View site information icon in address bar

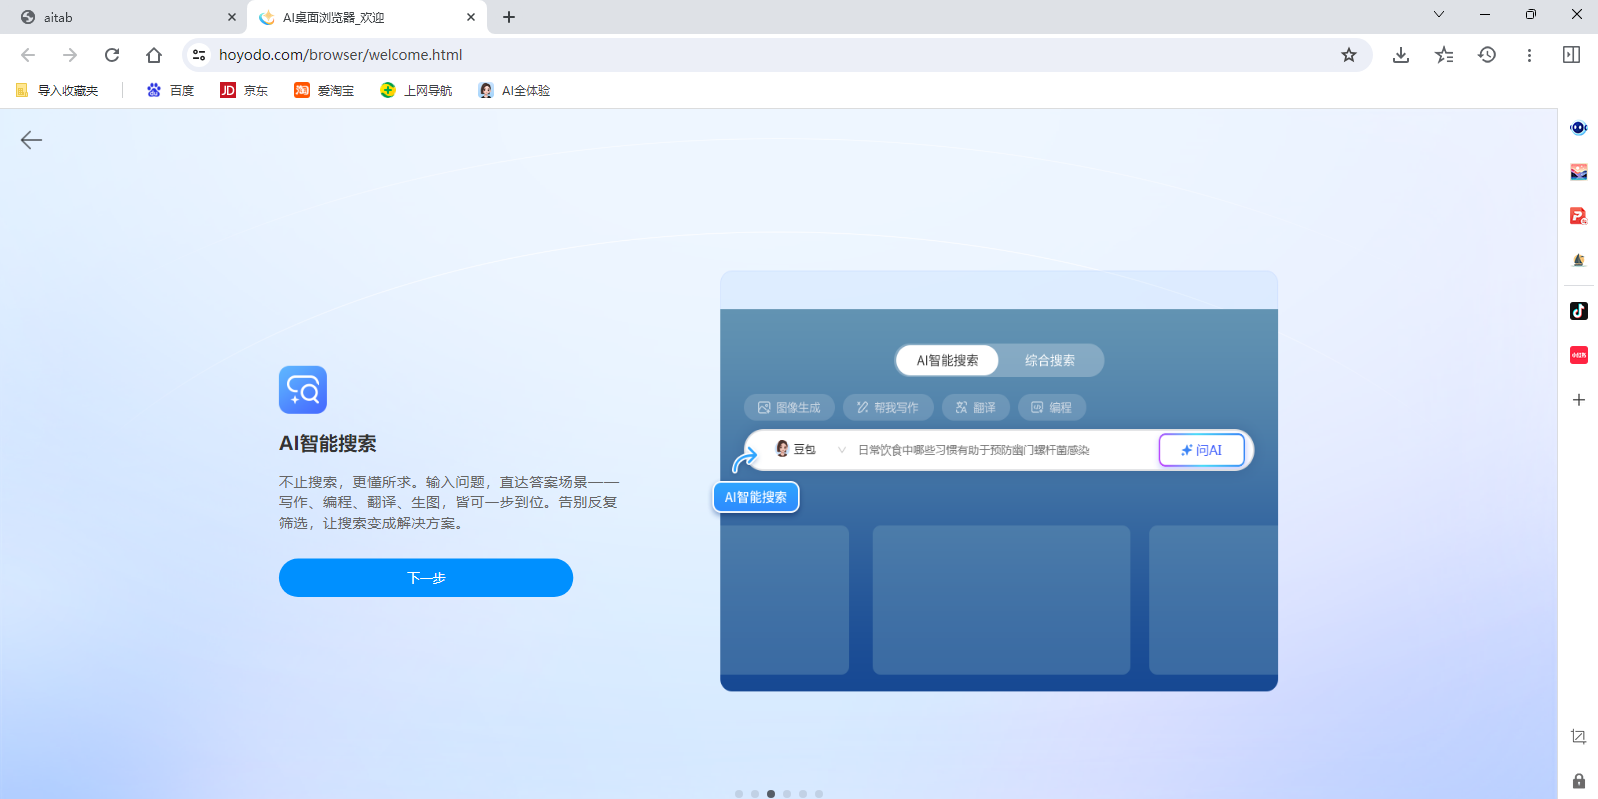199,55
